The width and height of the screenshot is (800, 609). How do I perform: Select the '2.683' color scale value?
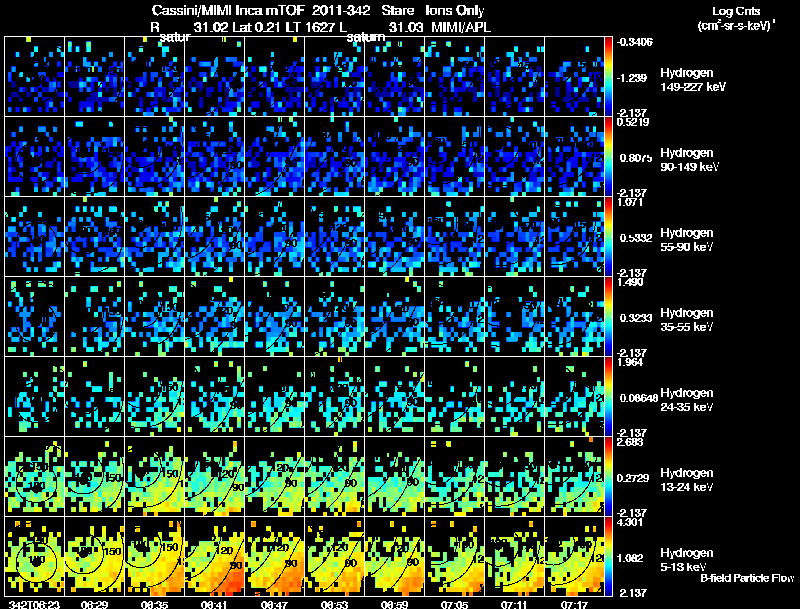click(x=630, y=442)
